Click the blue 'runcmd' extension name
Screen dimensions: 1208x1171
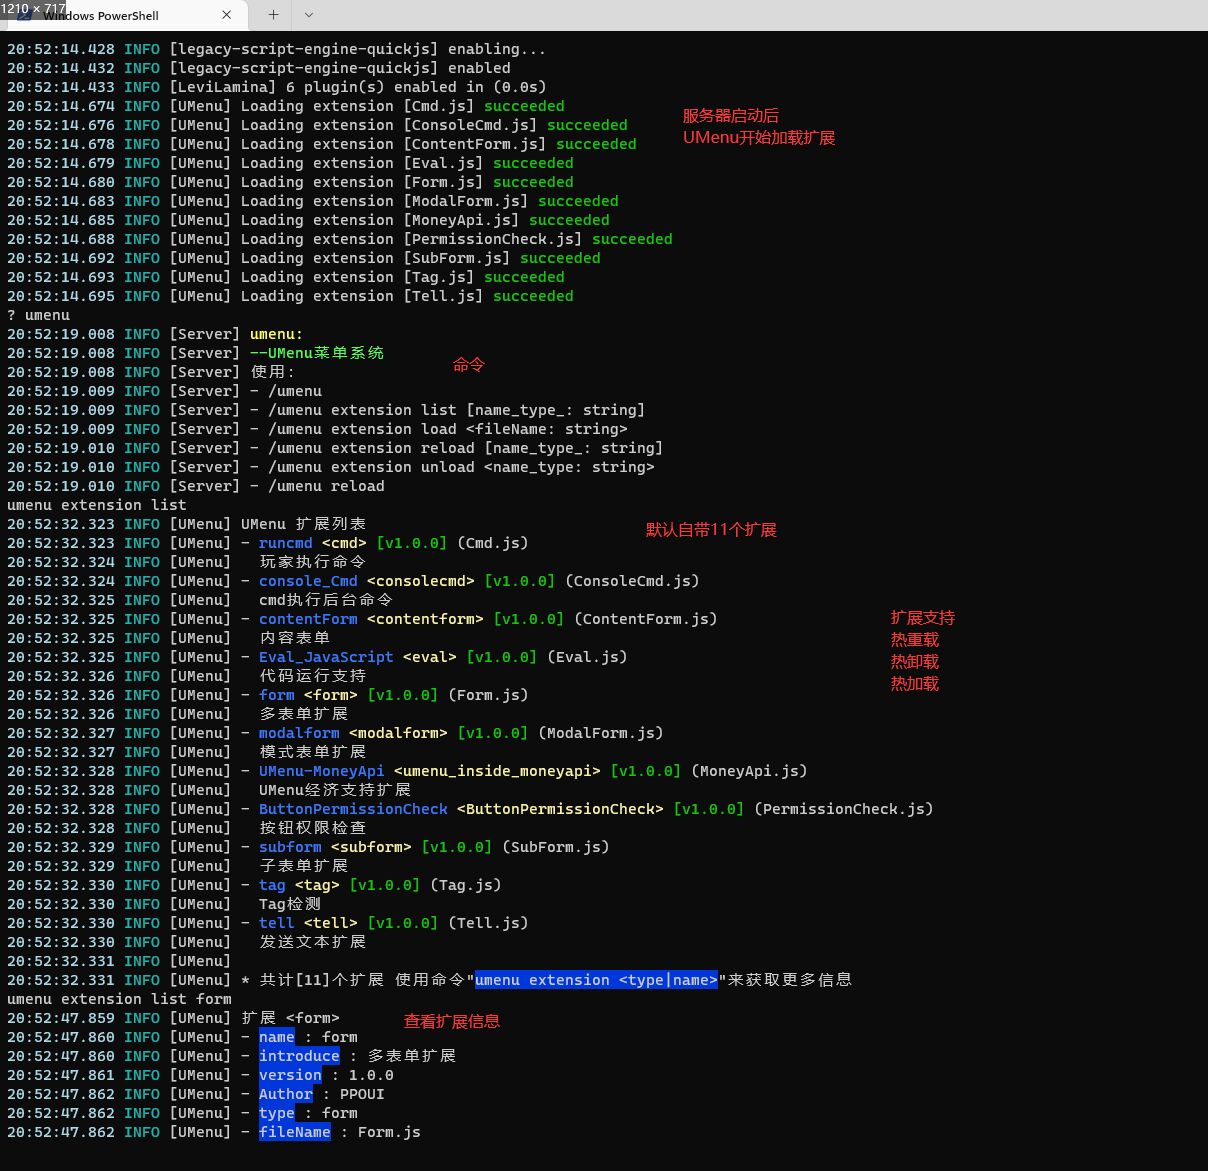285,543
